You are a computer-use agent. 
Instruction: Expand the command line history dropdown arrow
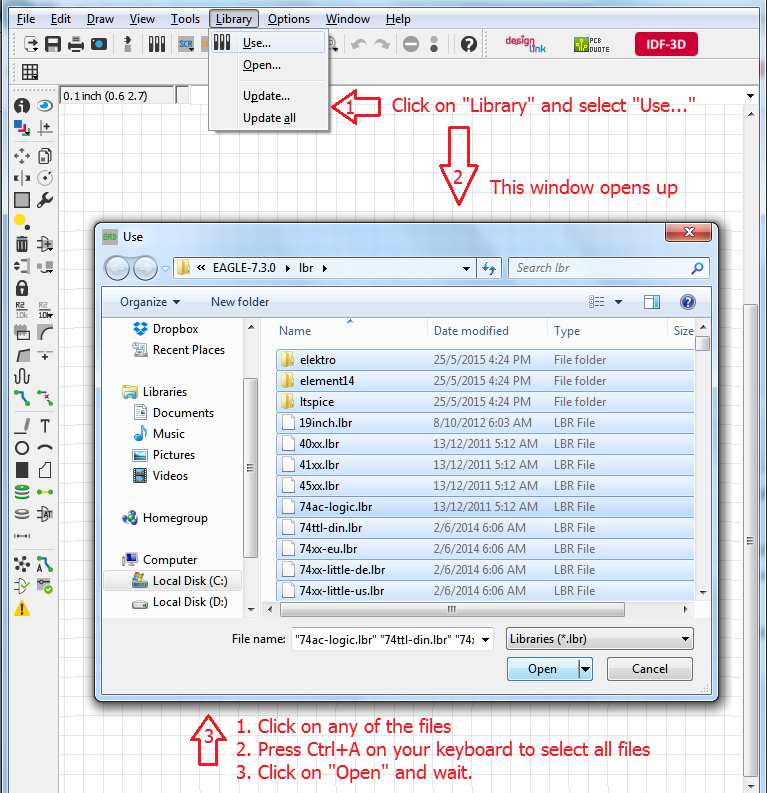pos(750,96)
